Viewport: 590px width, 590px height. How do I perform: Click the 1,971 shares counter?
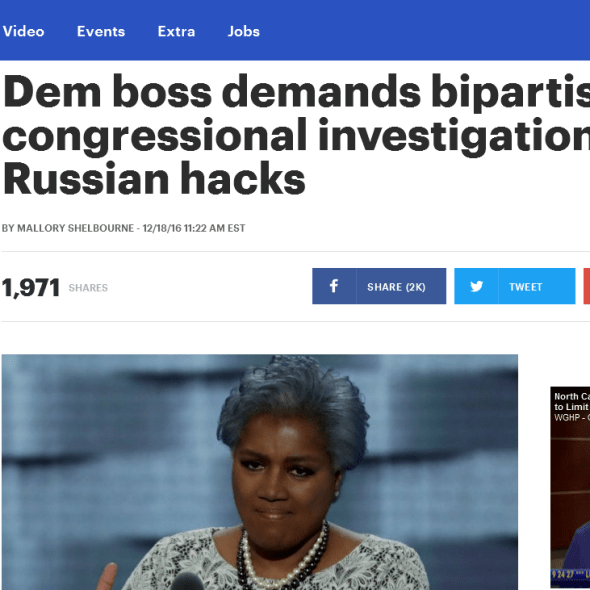coord(31,288)
